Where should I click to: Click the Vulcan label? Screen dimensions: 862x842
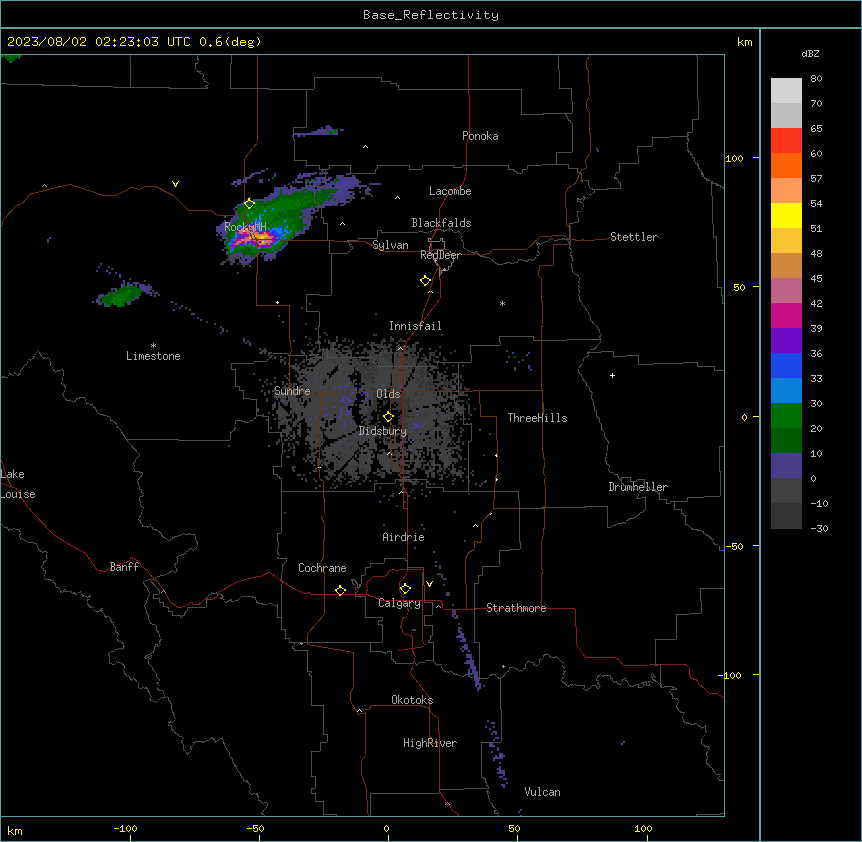(x=542, y=792)
